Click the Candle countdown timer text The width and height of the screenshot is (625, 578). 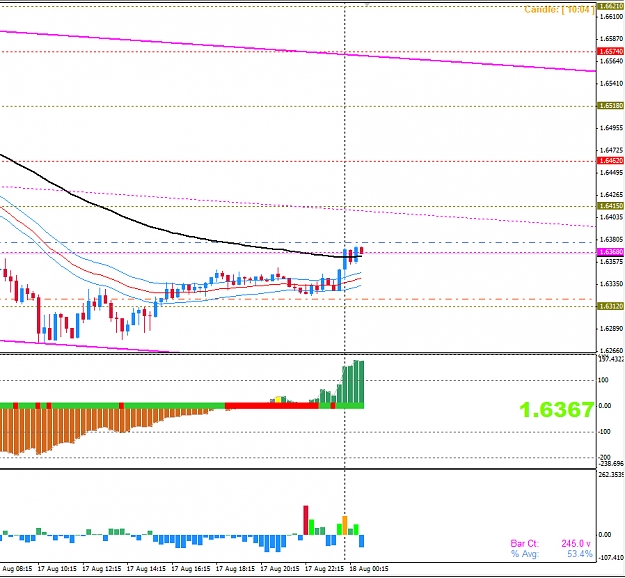coord(560,10)
